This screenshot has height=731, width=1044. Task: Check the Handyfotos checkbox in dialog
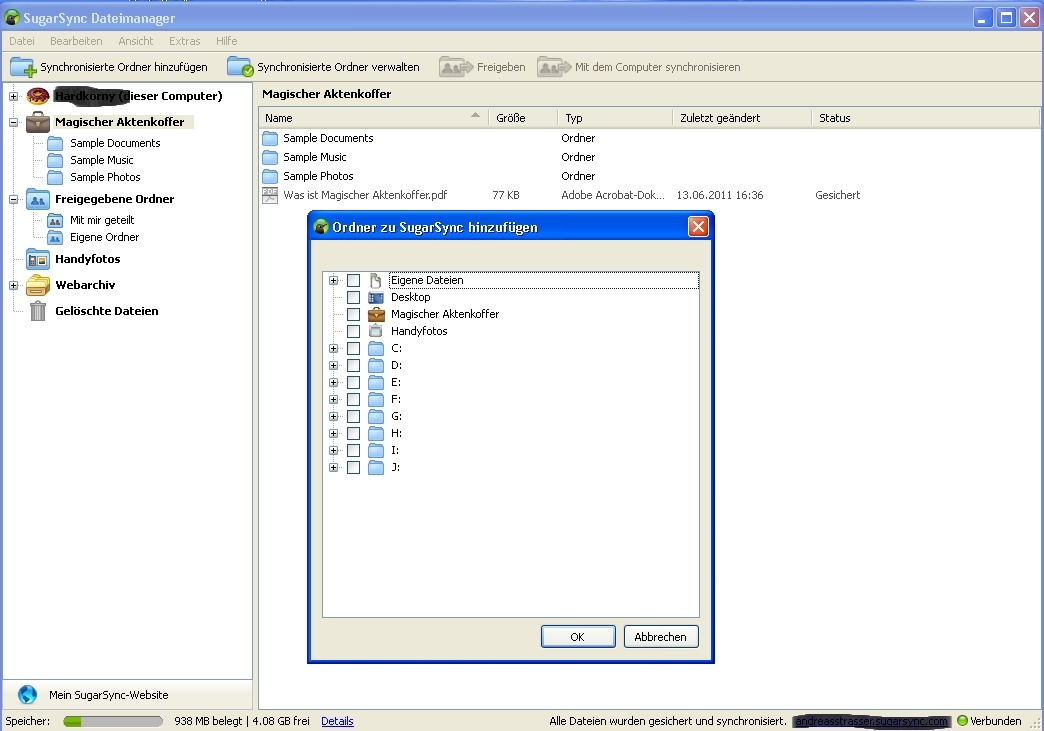[354, 332]
